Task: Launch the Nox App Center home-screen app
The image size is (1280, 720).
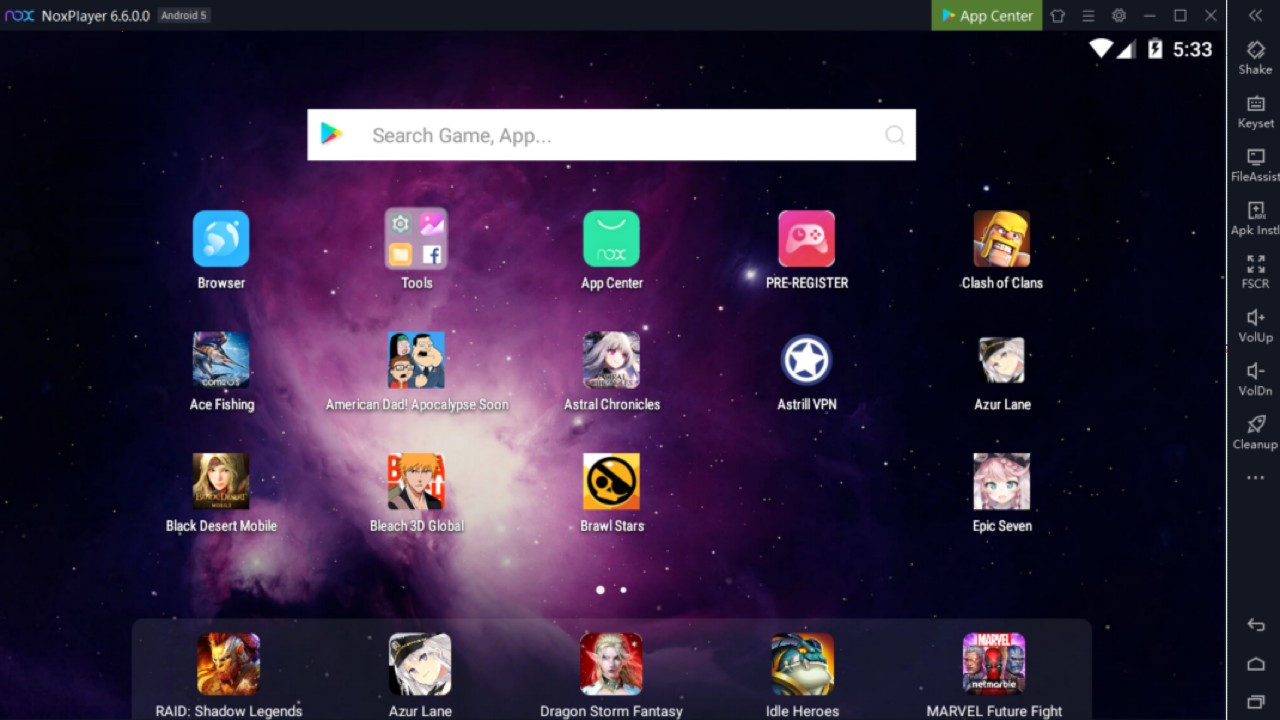Action: coord(611,239)
